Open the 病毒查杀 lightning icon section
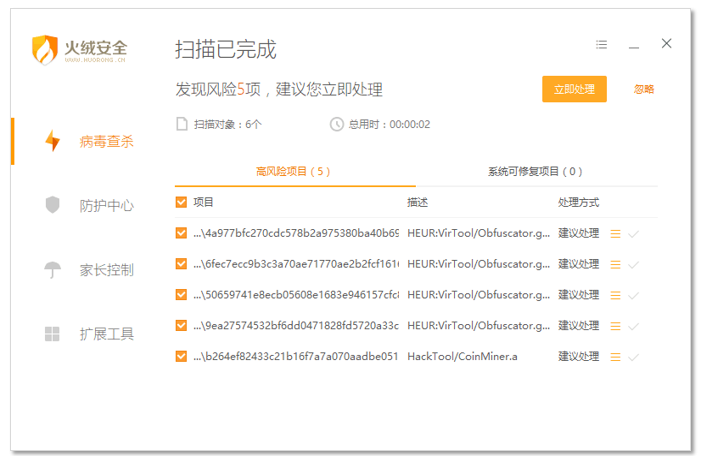 (53, 141)
